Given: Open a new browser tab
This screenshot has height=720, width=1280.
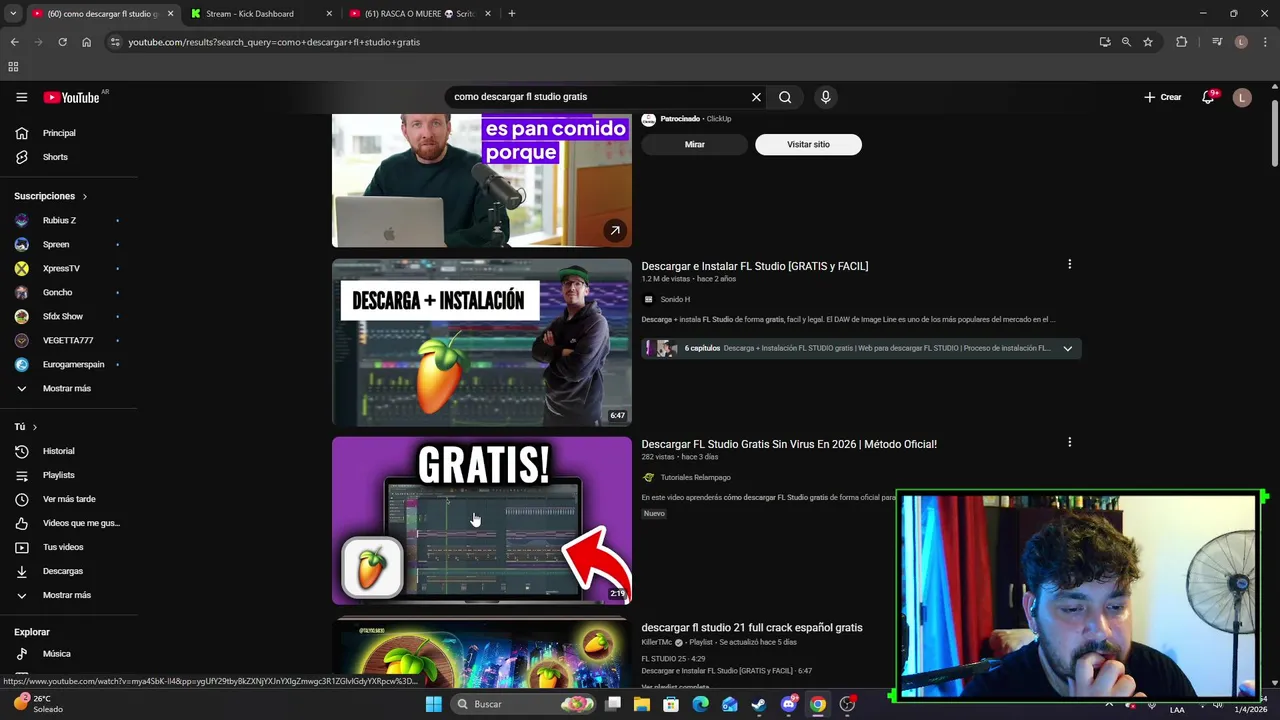Looking at the screenshot, I should 512,14.
